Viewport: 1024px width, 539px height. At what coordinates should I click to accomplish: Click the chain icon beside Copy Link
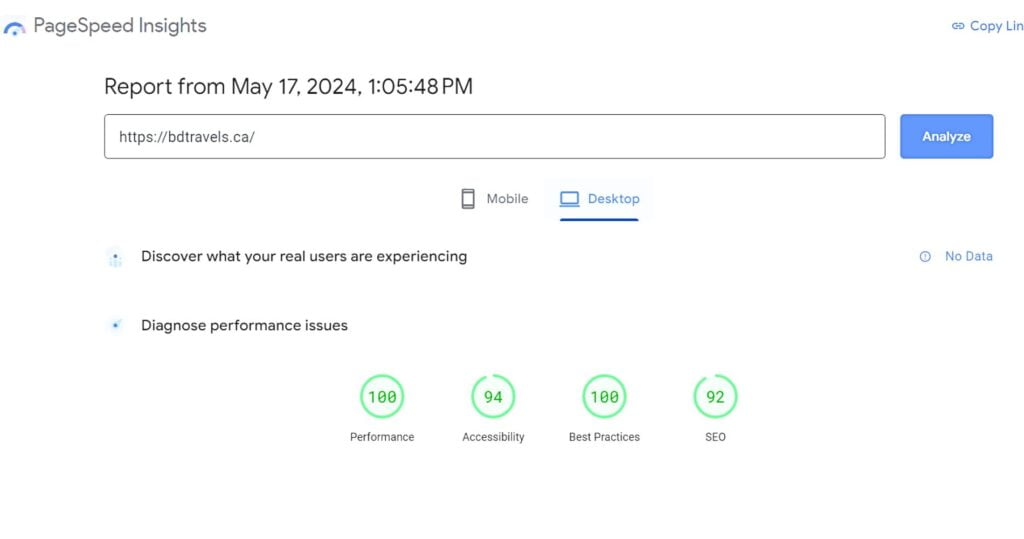[x=958, y=26]
